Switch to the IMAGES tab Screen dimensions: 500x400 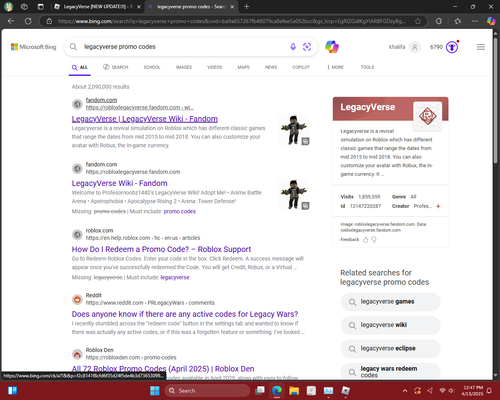184,67
